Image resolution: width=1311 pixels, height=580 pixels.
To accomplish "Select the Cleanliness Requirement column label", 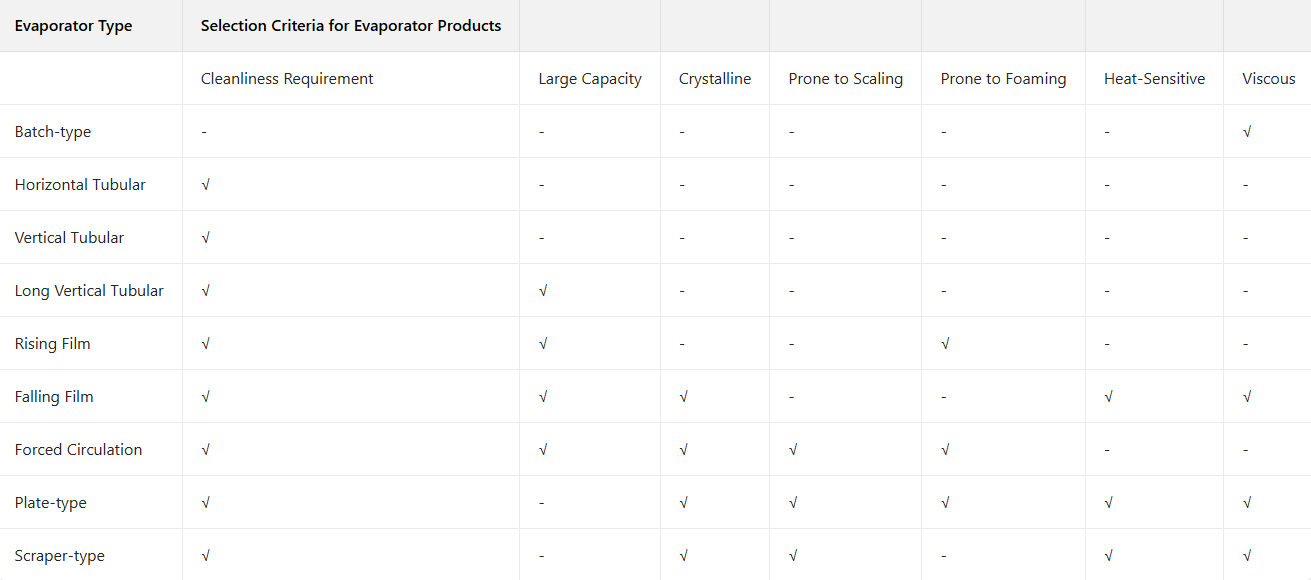I will (287, 79).
